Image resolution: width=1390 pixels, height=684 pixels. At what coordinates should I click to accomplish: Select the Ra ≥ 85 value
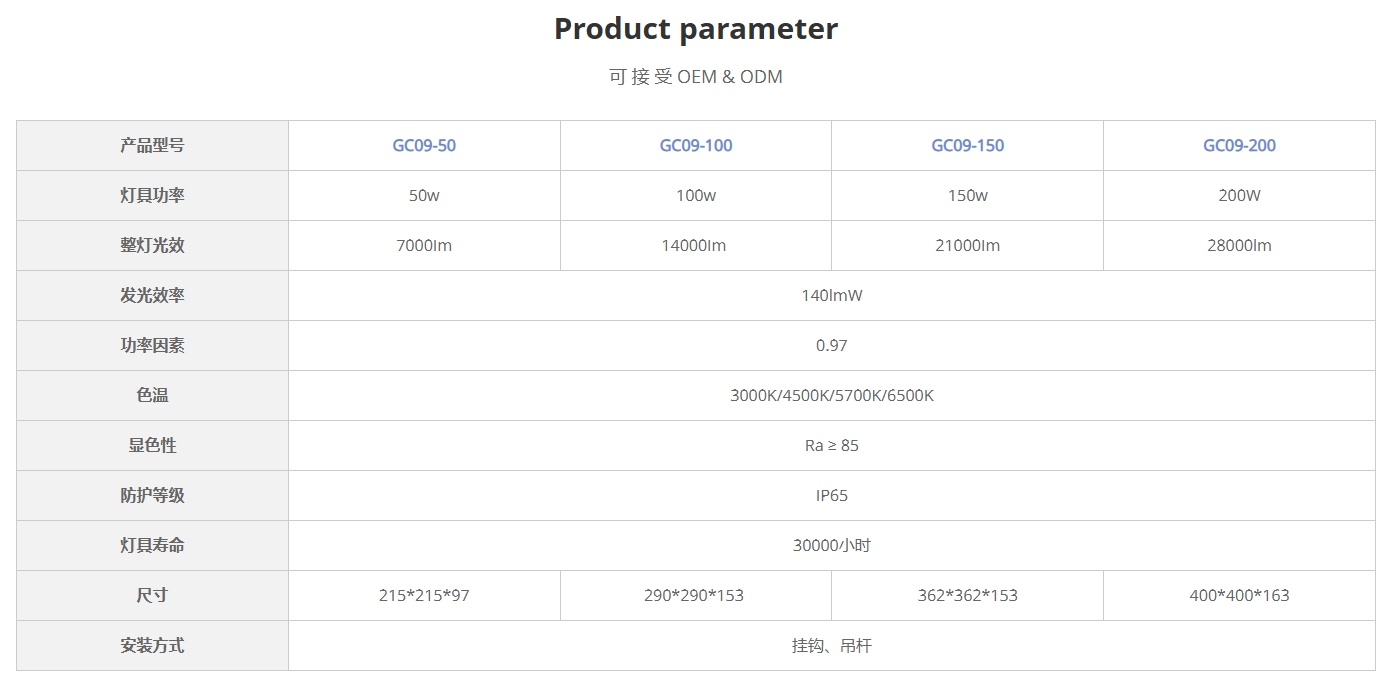tap(831, 445)
